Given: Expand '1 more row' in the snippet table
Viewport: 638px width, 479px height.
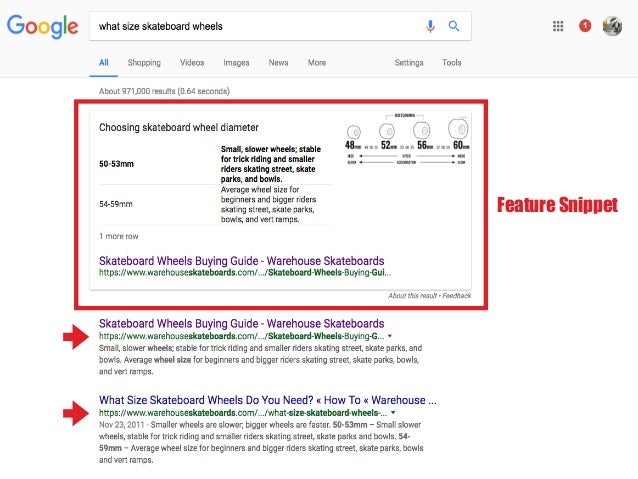Looking at the screenshot, I should coord(119,236).
